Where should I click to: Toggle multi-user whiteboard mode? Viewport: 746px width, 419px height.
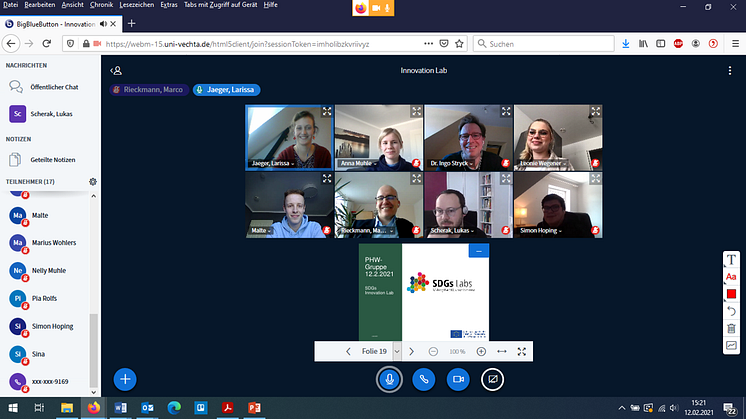coord(731,345)
